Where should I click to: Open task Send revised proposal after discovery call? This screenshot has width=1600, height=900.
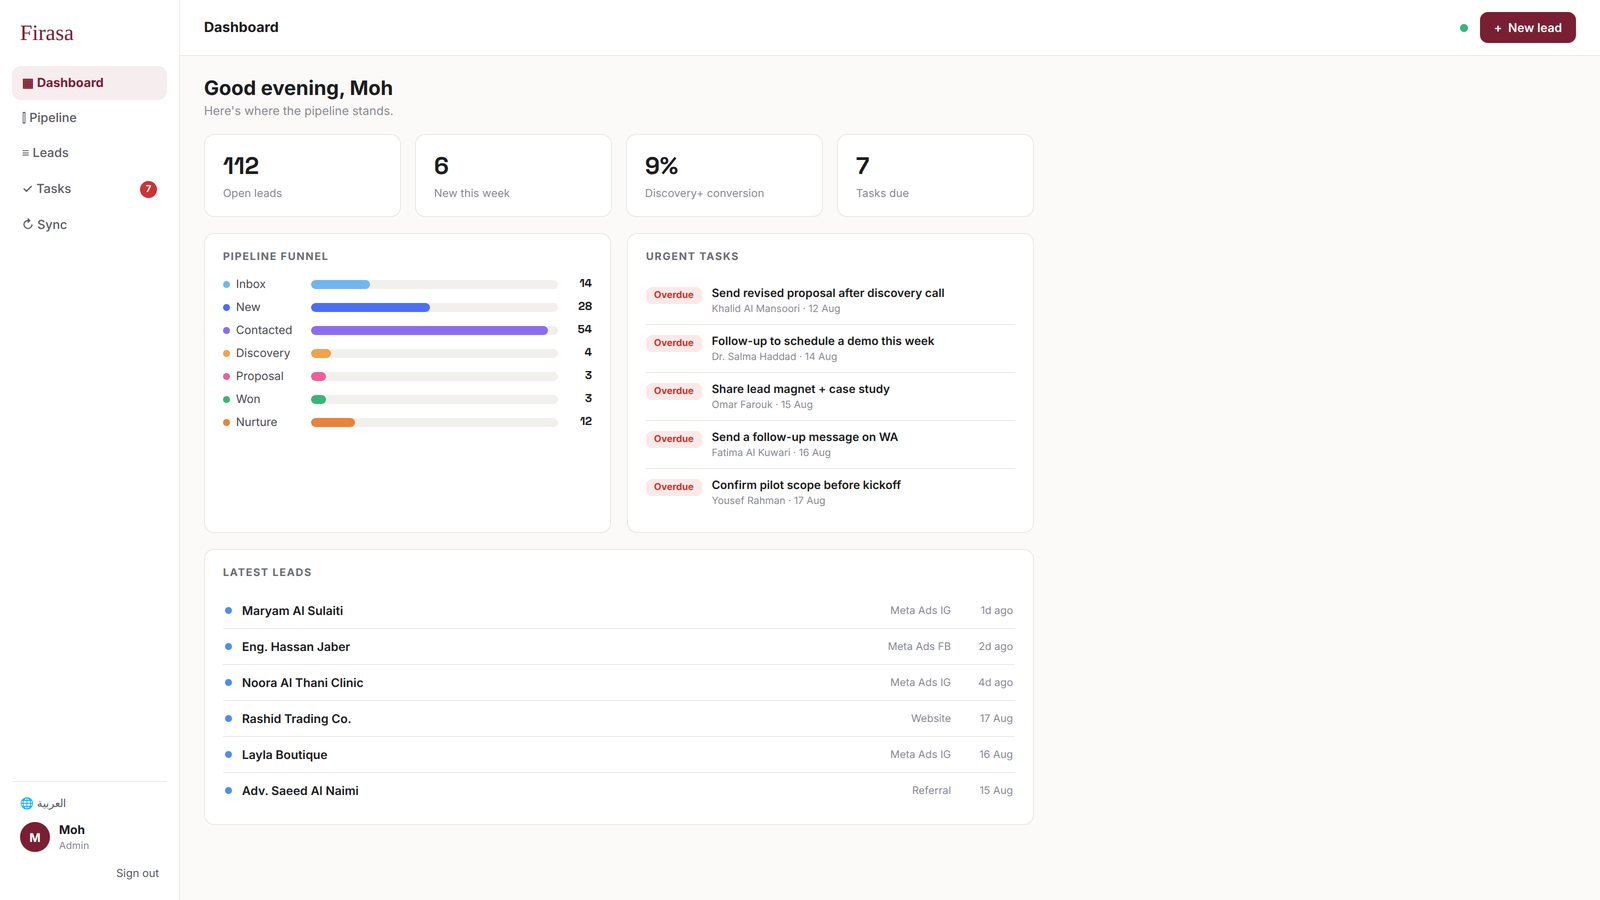coord(830,301)
